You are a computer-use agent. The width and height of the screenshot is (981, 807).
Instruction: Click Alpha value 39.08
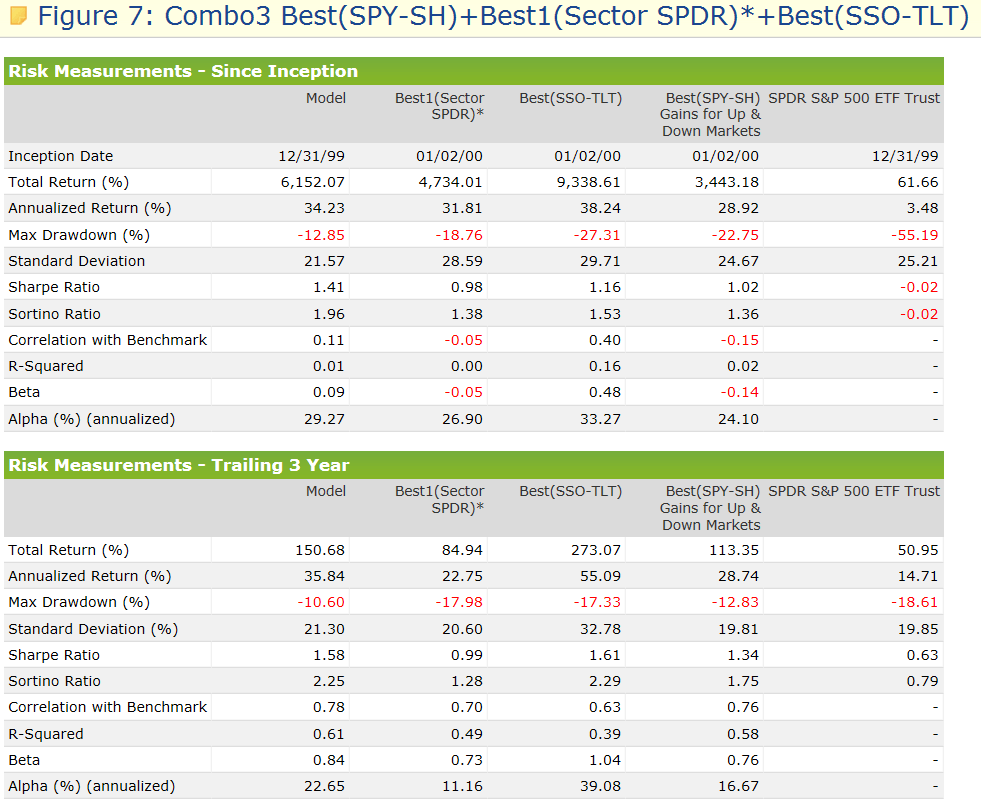pos(600,786)
